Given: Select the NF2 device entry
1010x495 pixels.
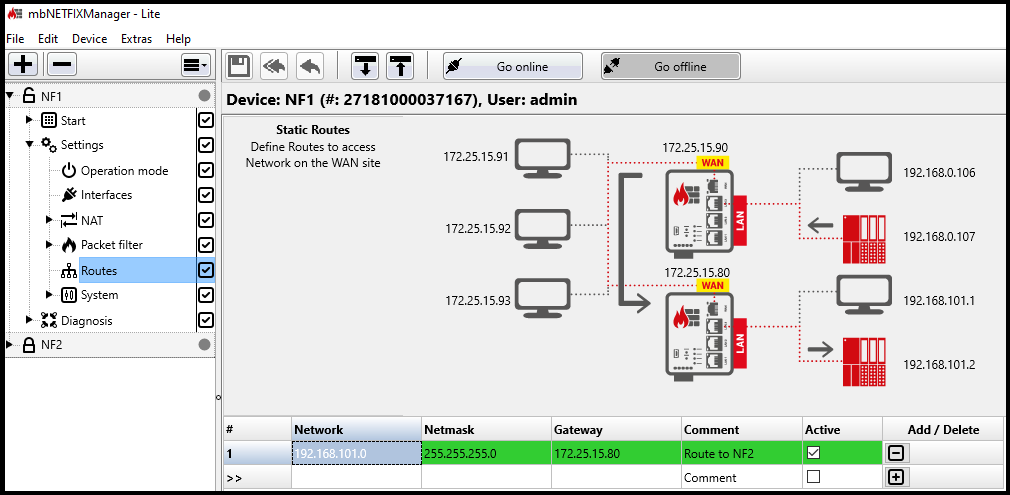Looking at the screenshot, I should [52, 345].
